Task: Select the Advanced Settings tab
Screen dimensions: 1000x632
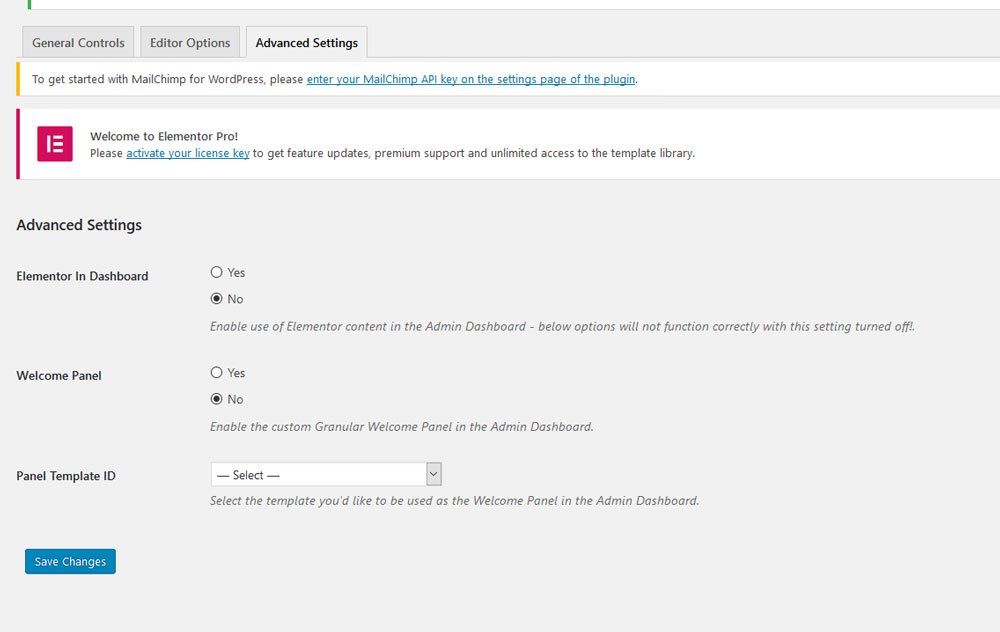Action: [306, 43]
